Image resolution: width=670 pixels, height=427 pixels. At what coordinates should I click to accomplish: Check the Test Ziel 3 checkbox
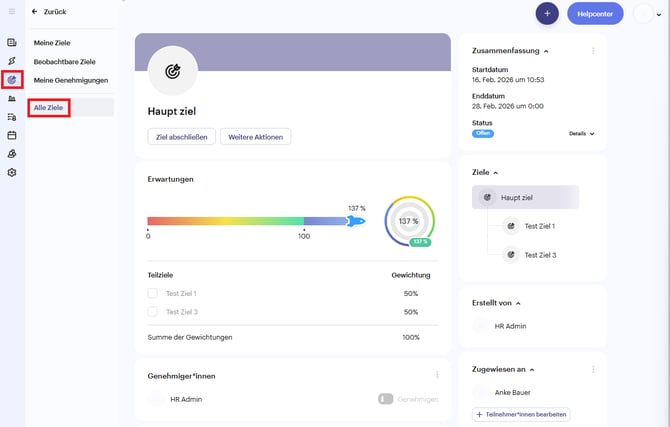tap(153, 312)
